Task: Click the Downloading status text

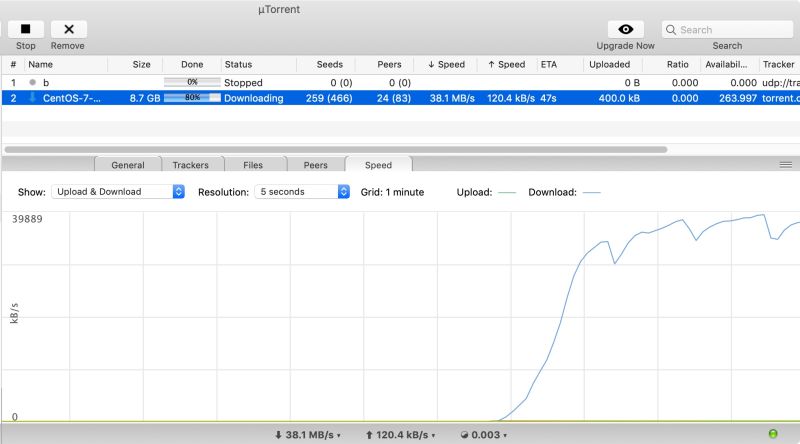Action: [254, 98]
